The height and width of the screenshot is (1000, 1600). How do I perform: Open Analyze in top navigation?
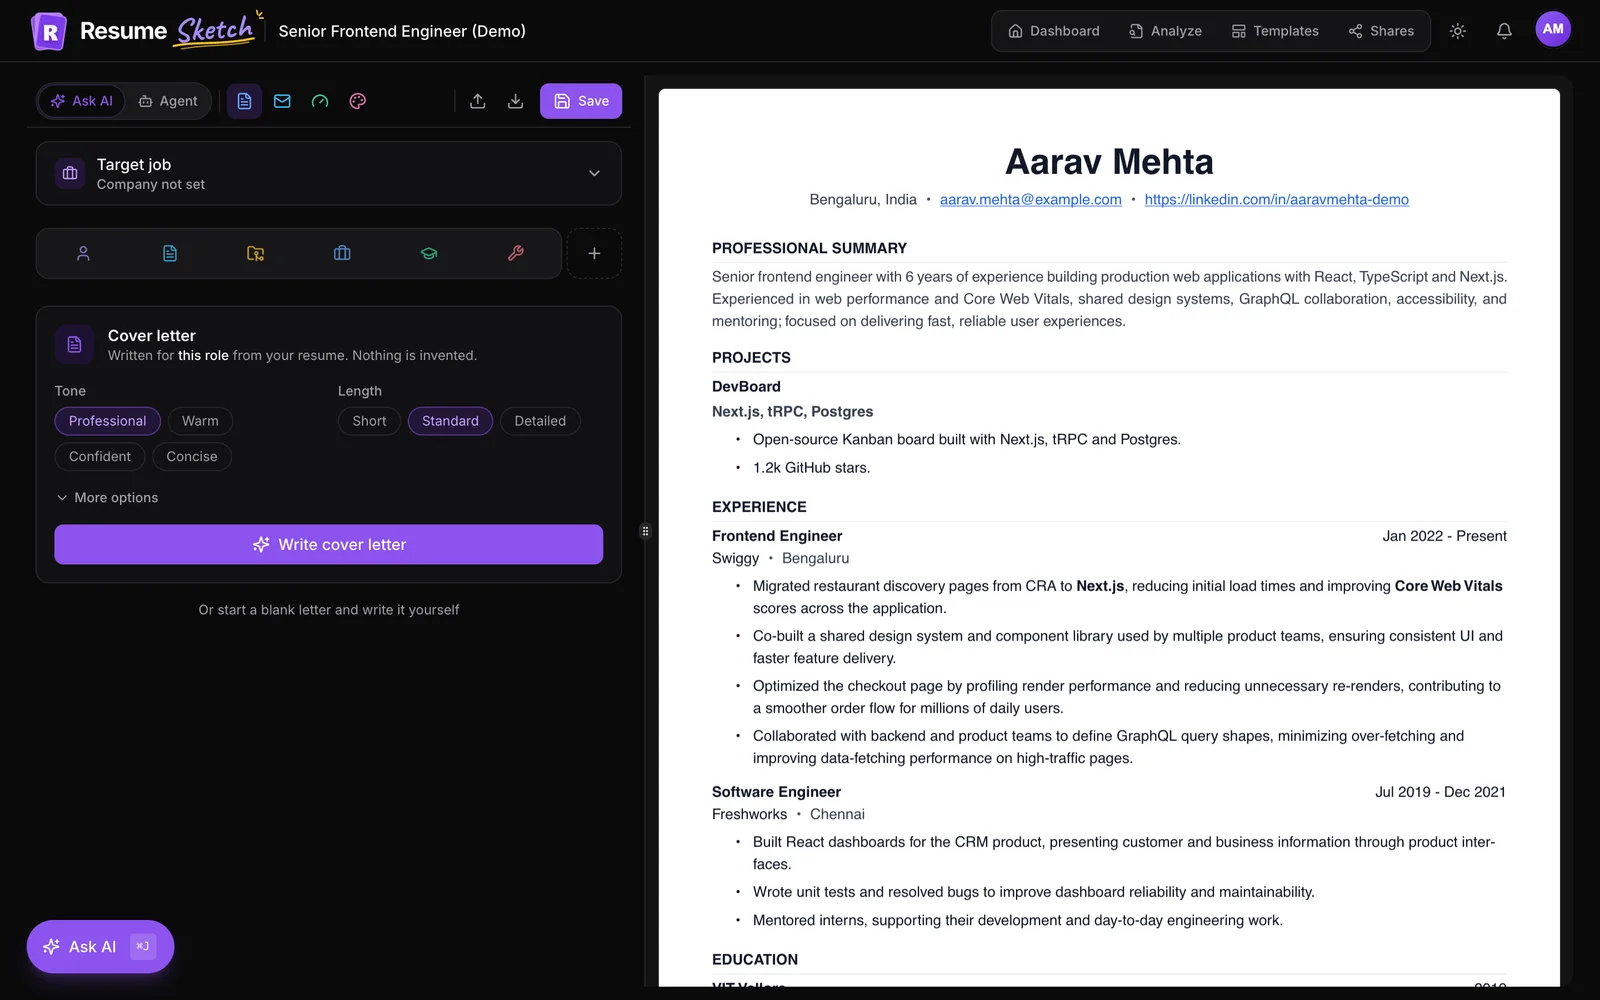coord(1166,31)
